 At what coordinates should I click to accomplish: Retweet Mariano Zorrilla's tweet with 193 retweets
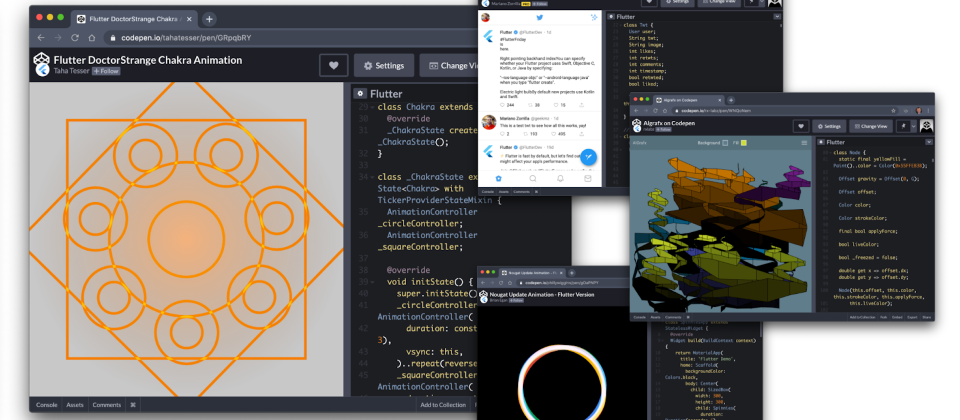[x=526, y=133]
